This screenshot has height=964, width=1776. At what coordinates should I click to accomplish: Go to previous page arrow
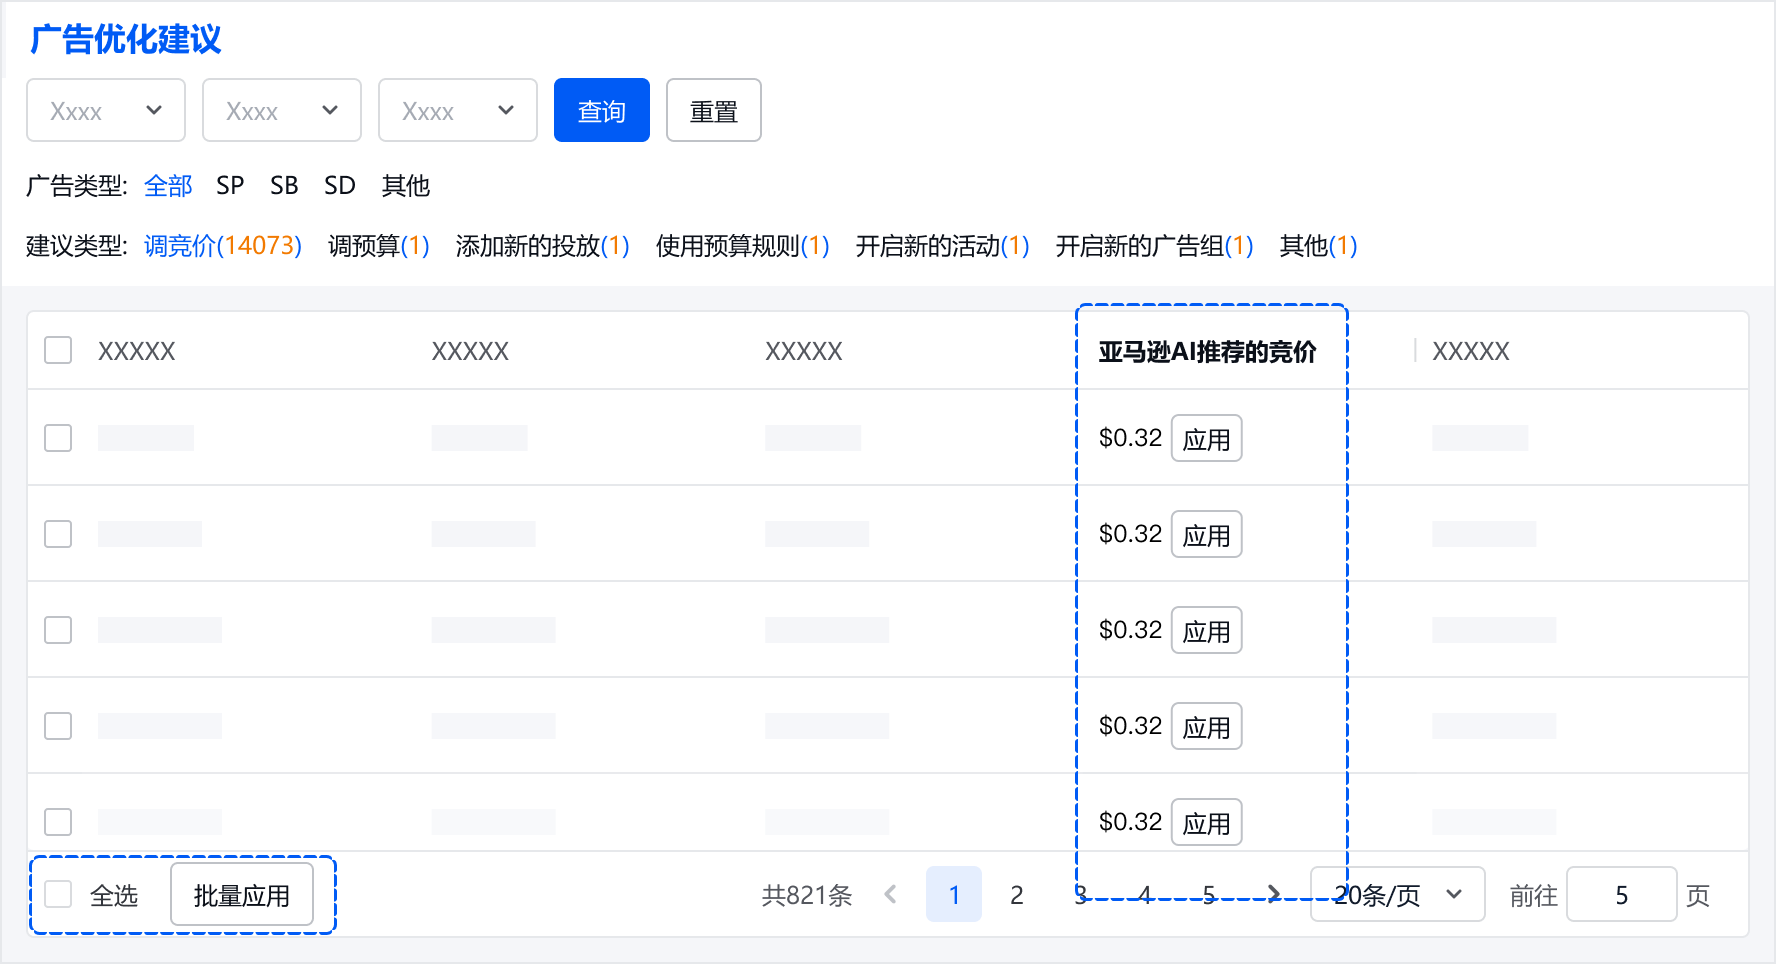[890, 894]
